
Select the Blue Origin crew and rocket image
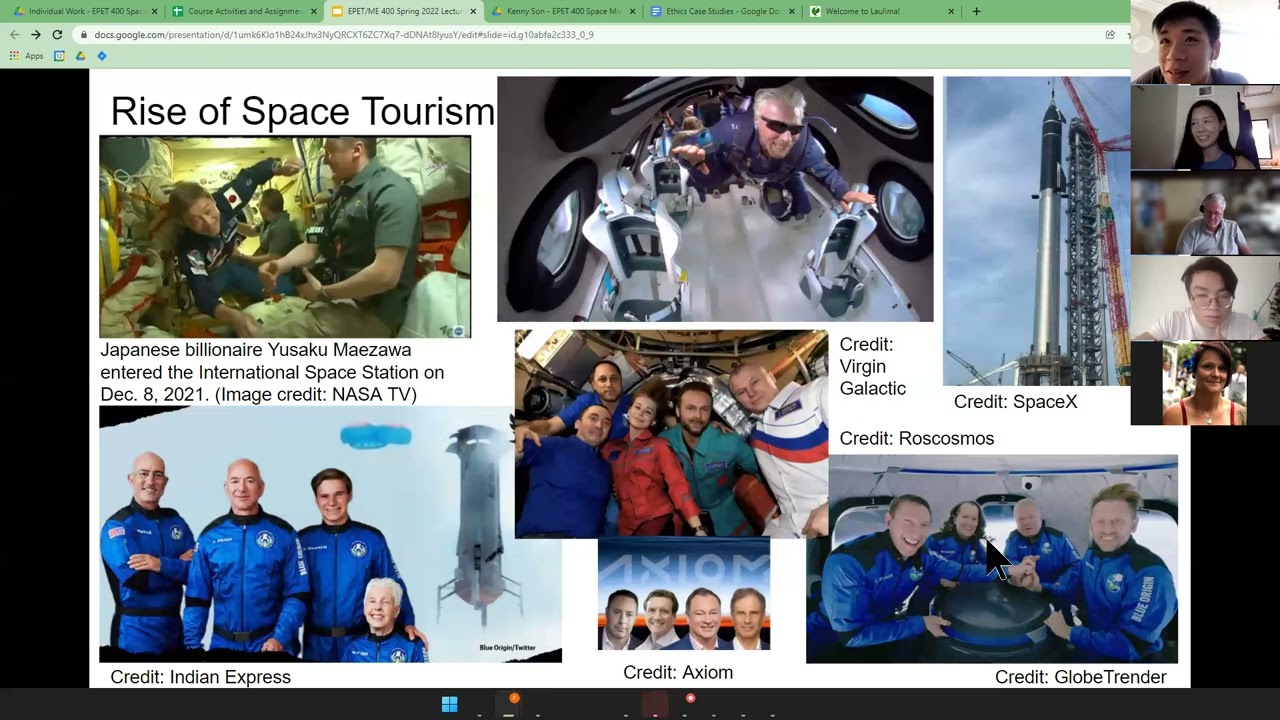pyautogui.click(x=330, y=534)
